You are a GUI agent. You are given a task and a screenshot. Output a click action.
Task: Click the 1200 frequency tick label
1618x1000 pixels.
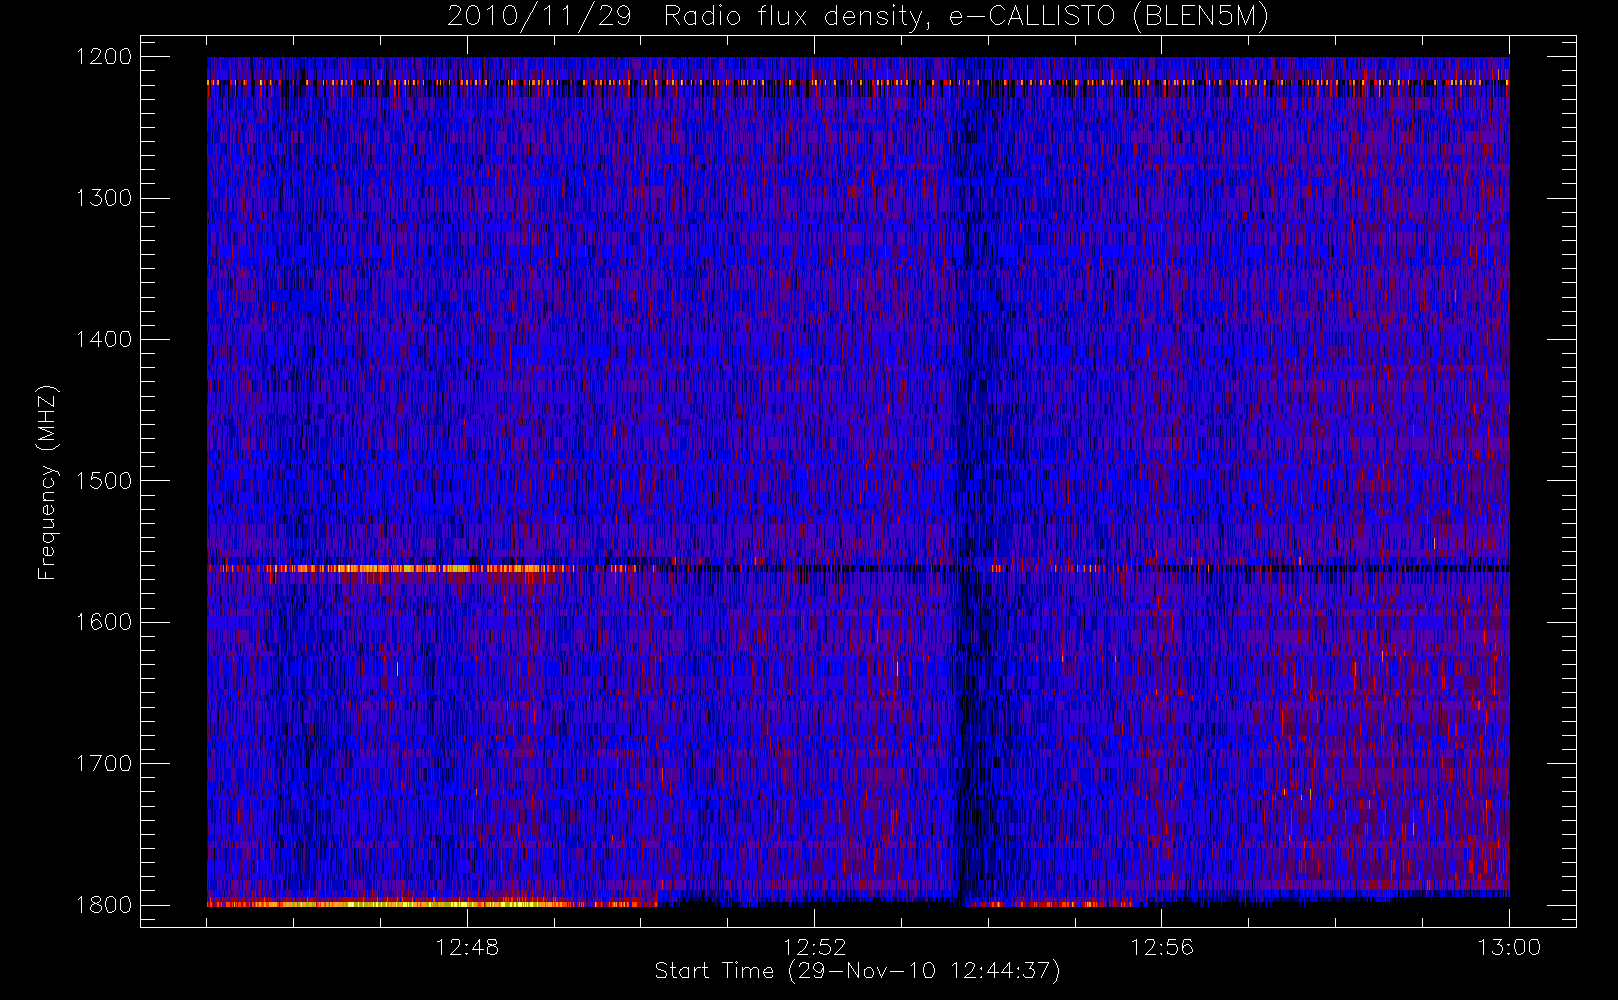click(x=104, y=57)
